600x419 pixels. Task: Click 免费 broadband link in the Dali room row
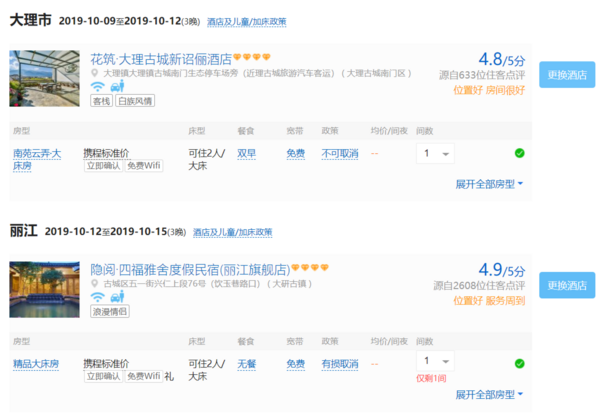[x=295, y=153]
